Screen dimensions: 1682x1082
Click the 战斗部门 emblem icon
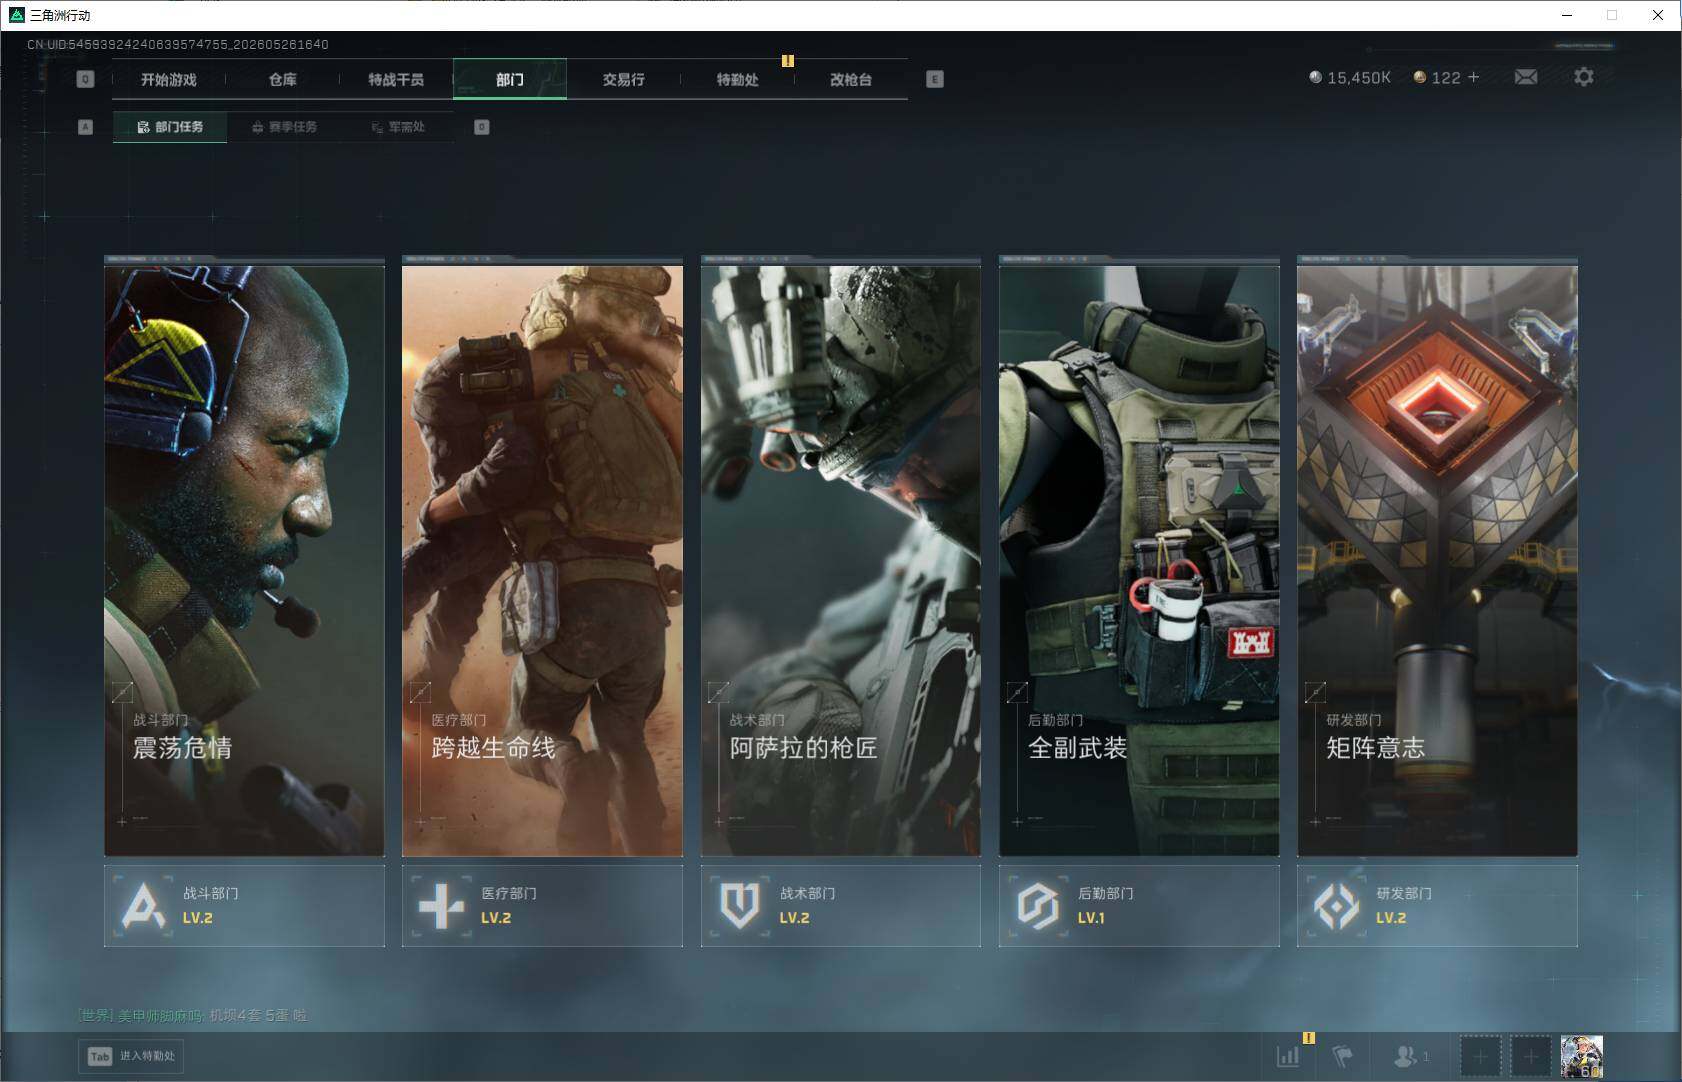[x=143, y=906]
